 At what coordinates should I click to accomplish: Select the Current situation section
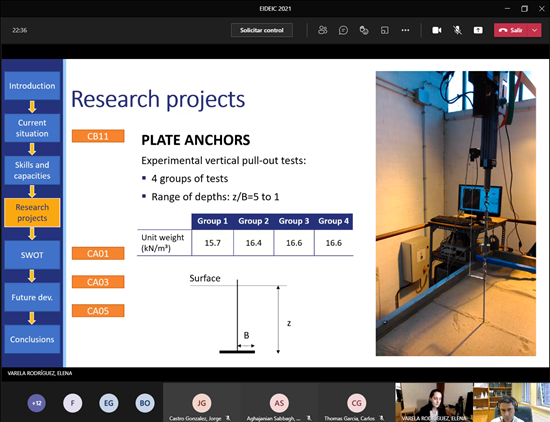pyautogui.click(x=32, y=128)
